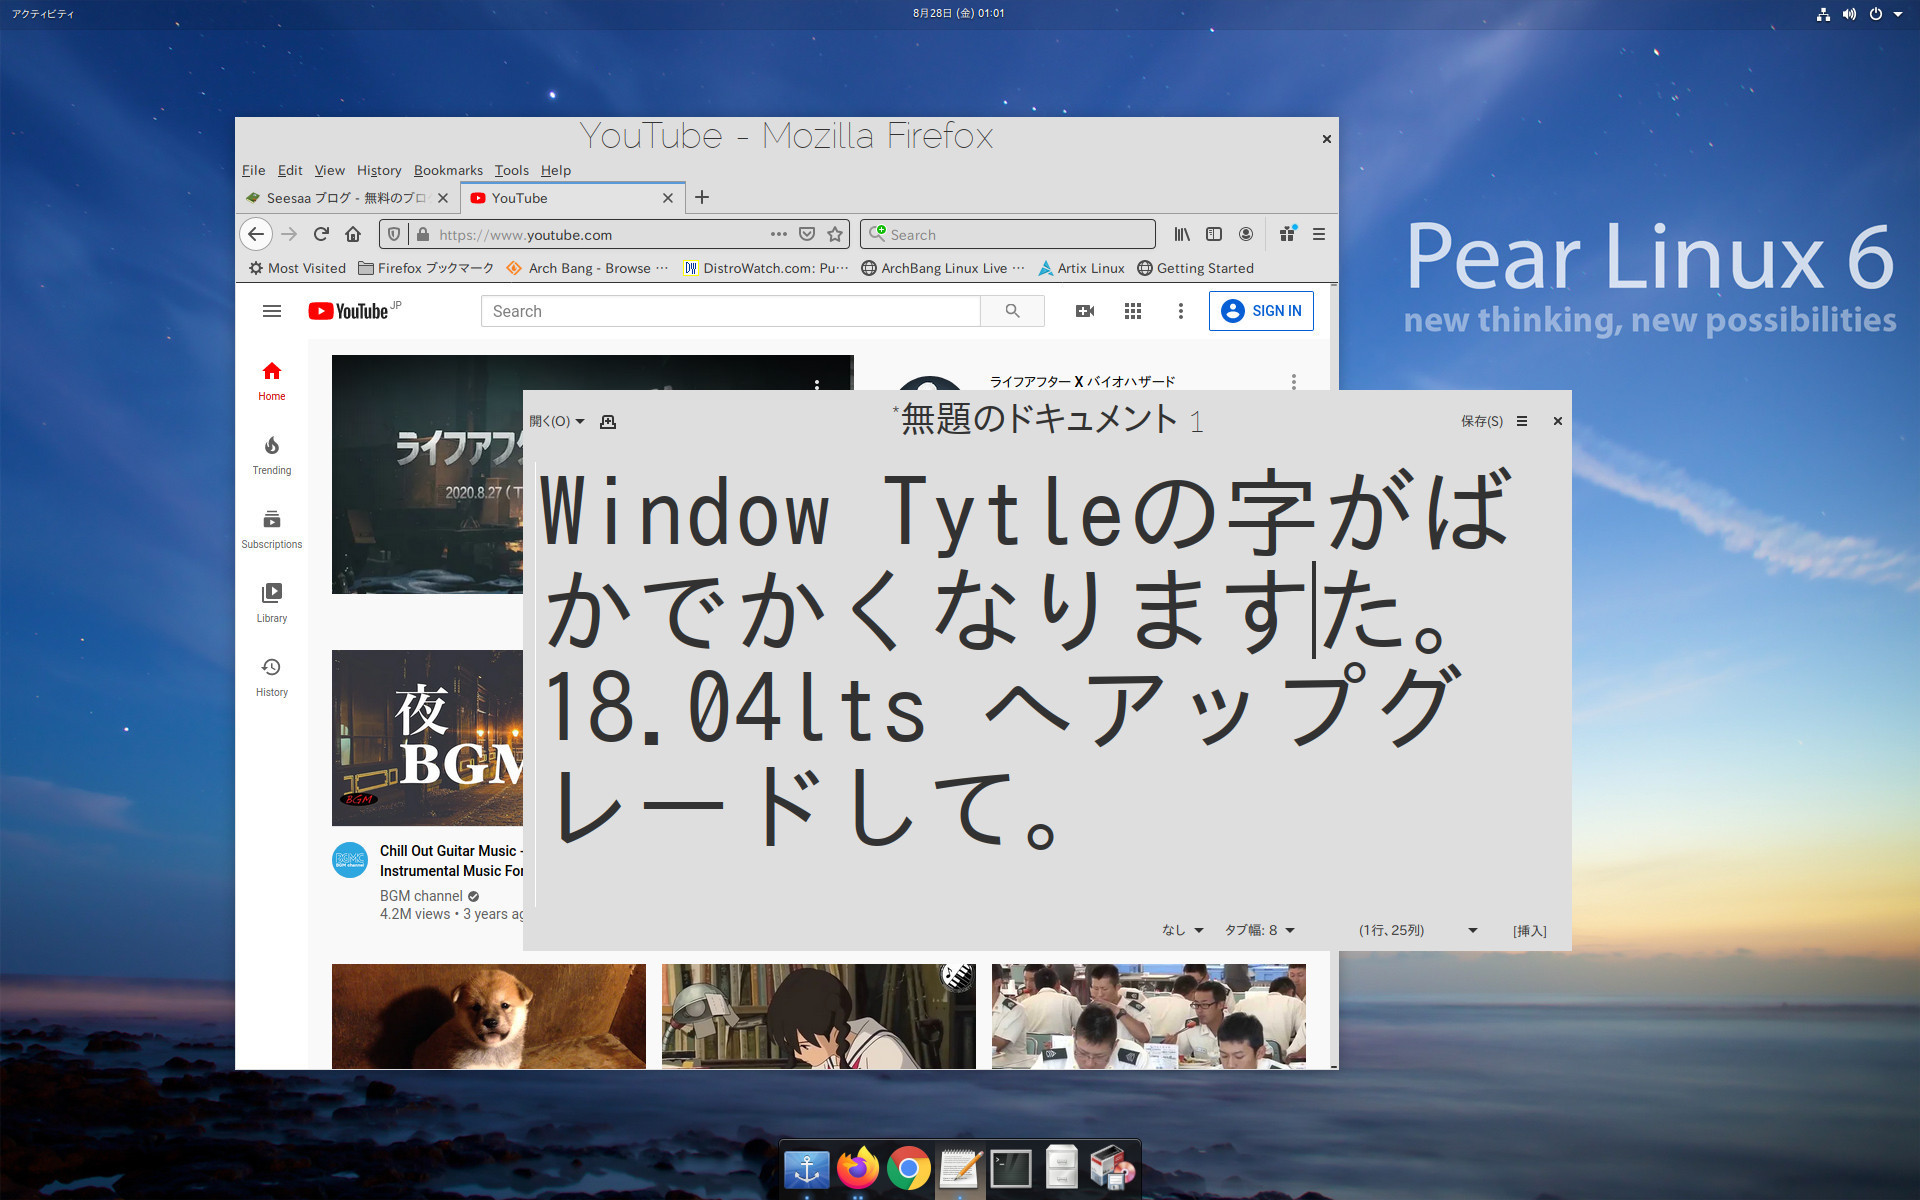
Task: Open DistroWatch.com bookmark
Action: pos(766,268)
